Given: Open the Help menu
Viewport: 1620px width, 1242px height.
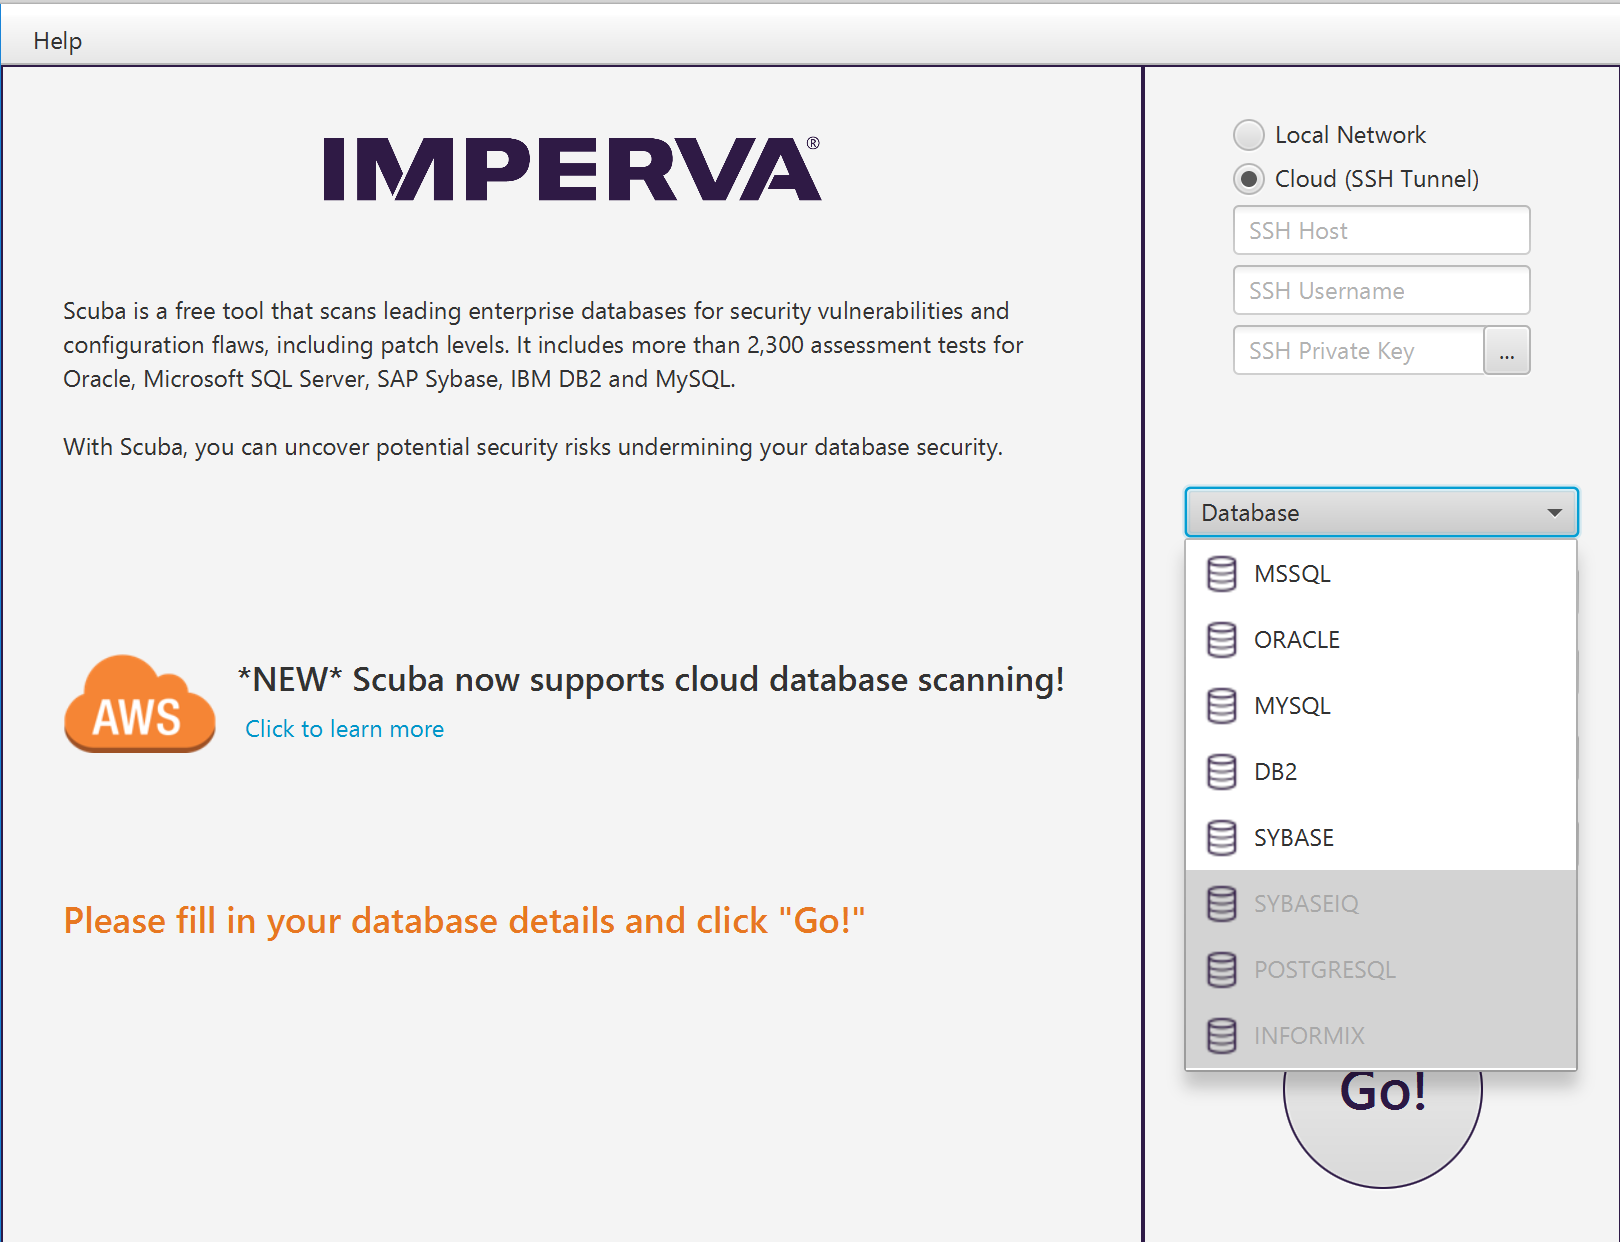Looking at the screenshot, I should pyautogui.click(x=57, y=41).
